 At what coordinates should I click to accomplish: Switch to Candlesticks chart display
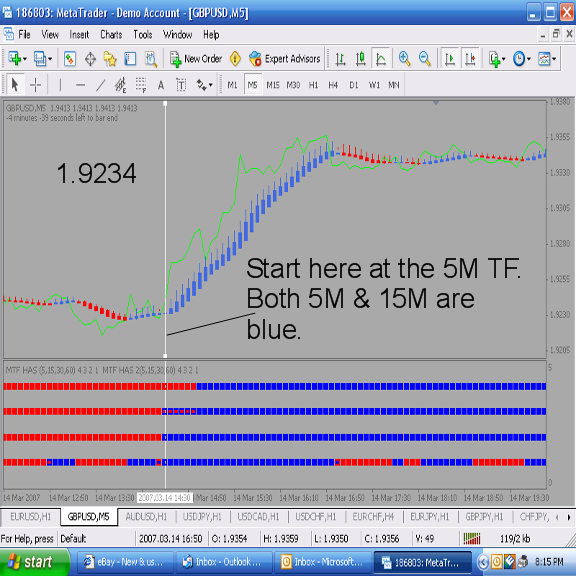click(x=360, y=59)
